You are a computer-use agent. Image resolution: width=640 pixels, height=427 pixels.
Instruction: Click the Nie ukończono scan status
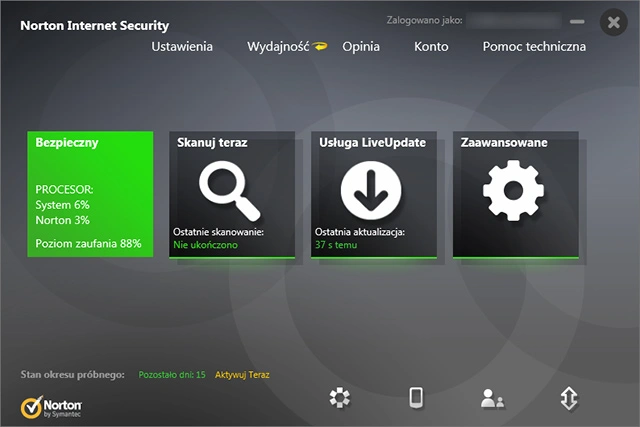(205, 245)
